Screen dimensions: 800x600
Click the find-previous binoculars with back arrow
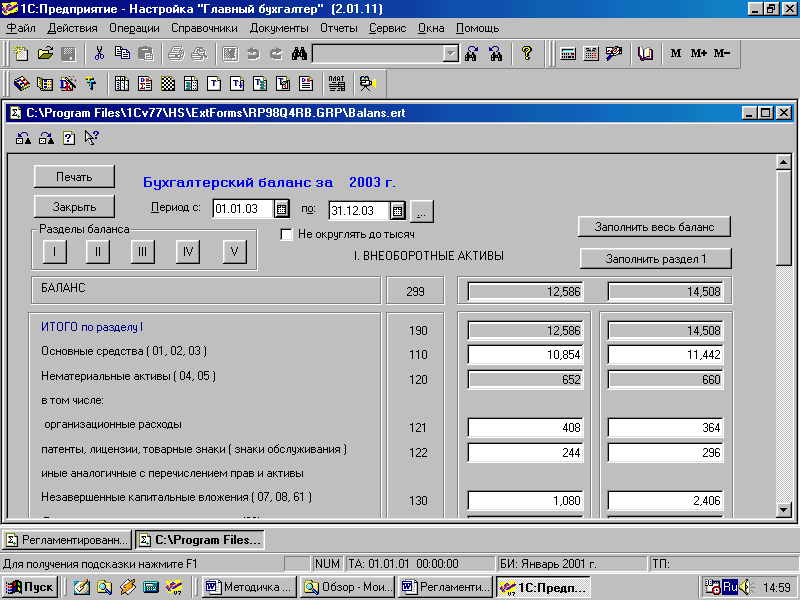pos(495,54)
